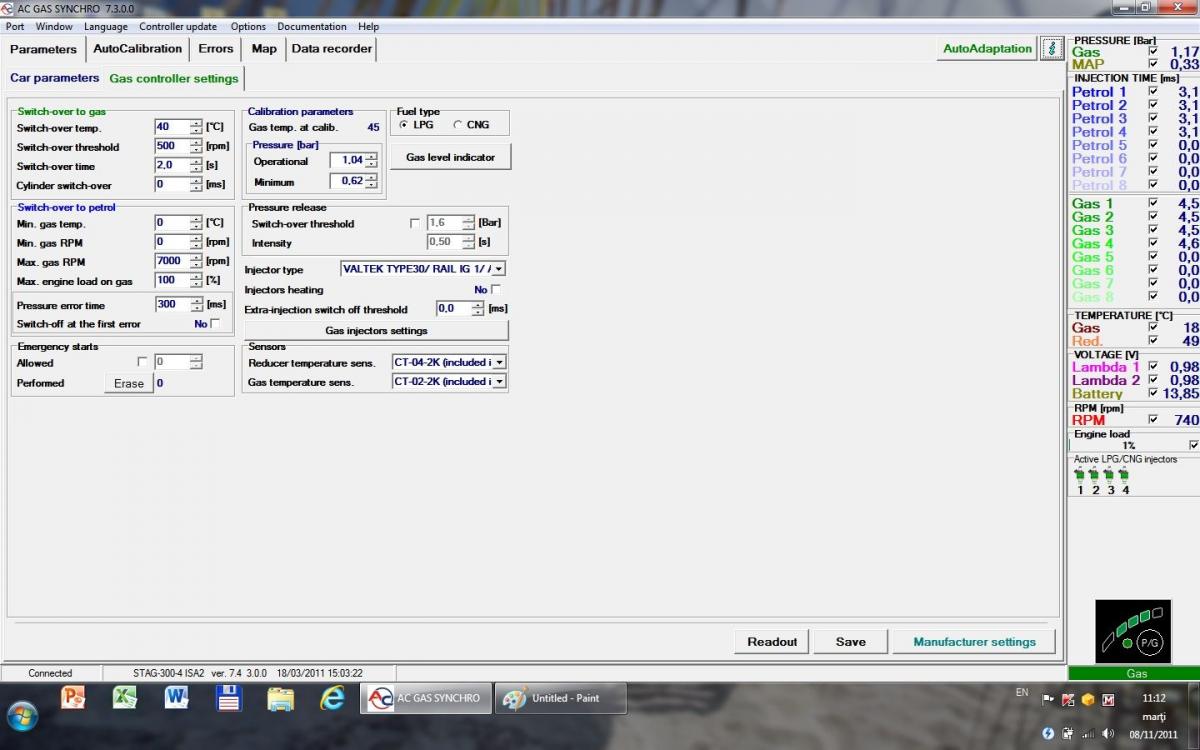Open the floppy disk taskbar icon
This screenshot has height=750, width=1200.
click(228, 697)
